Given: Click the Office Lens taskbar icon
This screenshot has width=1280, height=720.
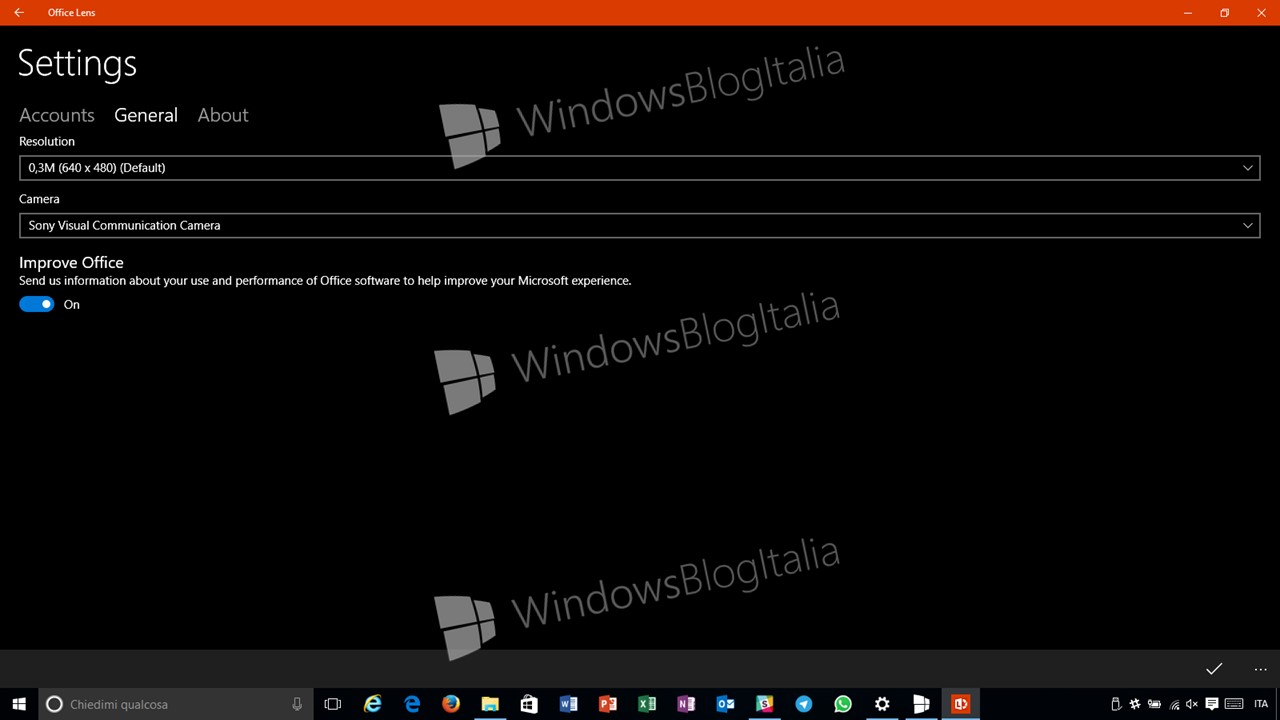Looking at the screenshot, I should tap(960, 704).
